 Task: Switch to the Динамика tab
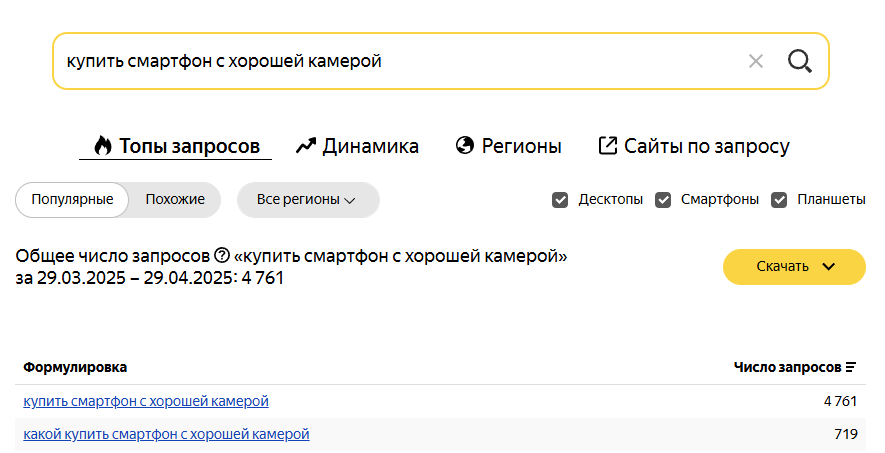click(x=357, y=146)
